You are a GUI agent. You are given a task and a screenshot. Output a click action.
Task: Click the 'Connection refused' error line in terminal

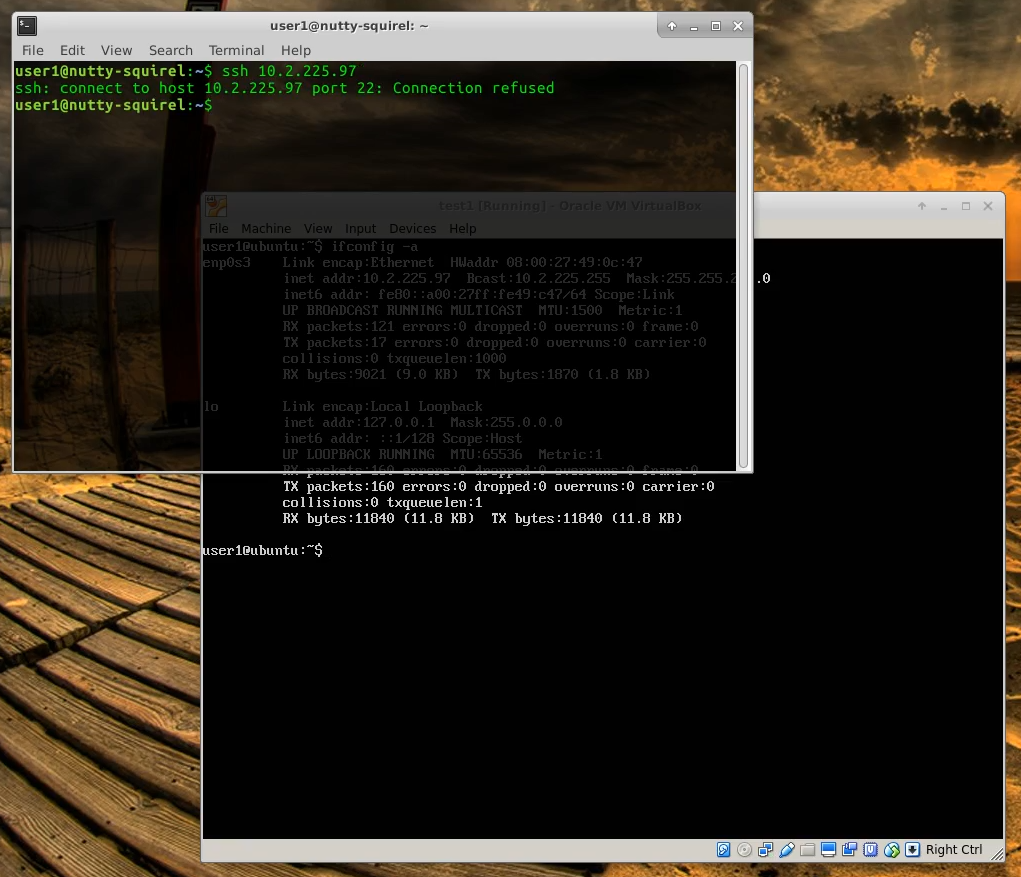[285, 88]
